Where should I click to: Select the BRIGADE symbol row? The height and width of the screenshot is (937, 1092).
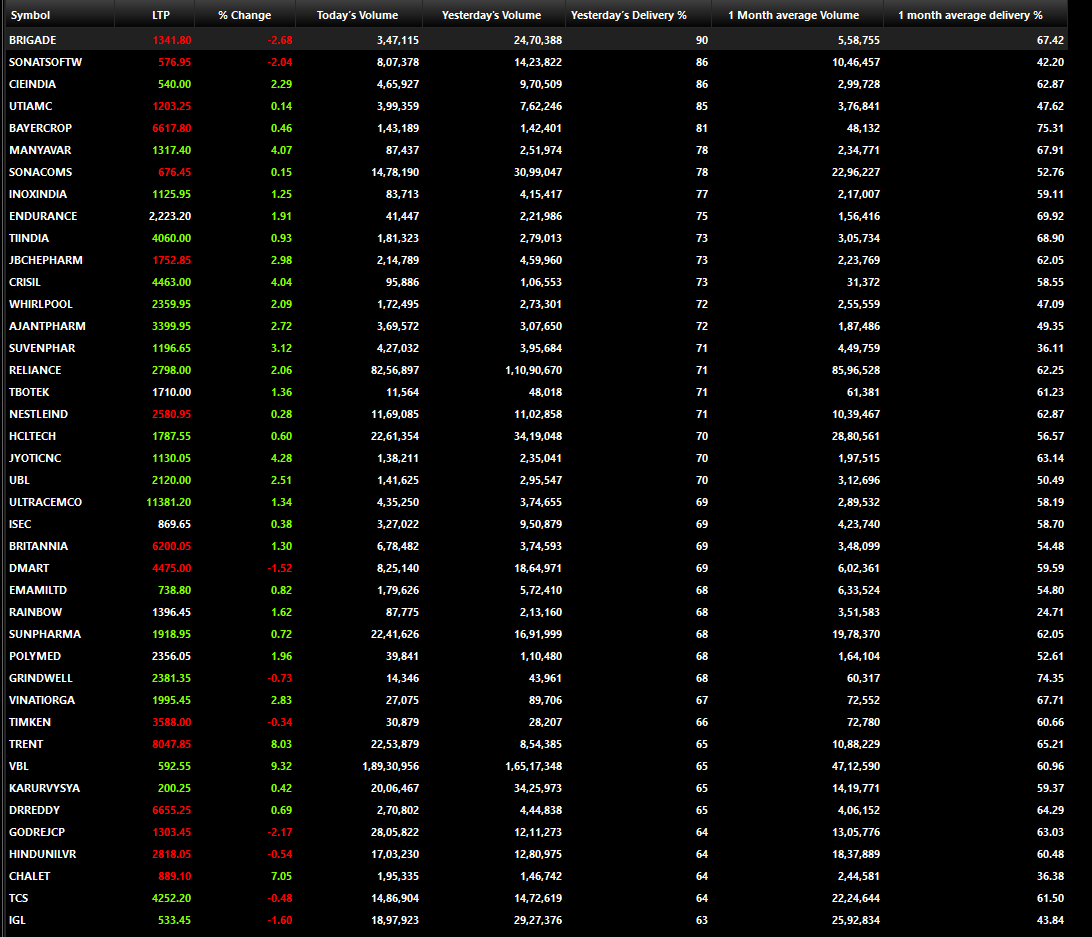point(536,40)
